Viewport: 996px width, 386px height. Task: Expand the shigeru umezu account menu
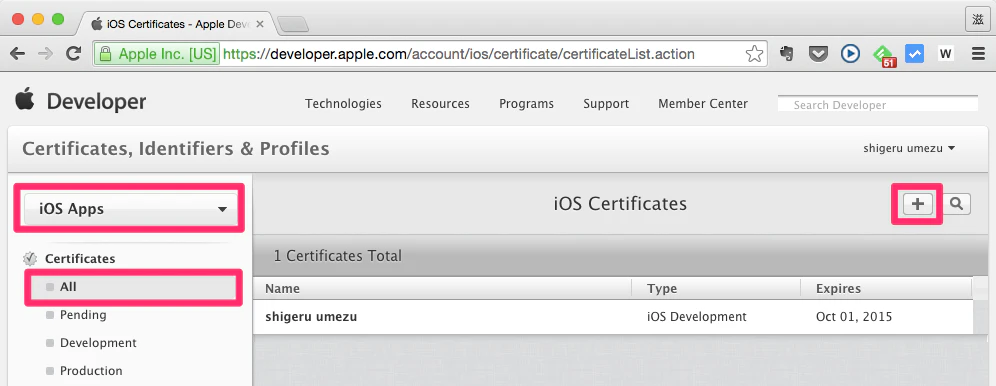909,149
